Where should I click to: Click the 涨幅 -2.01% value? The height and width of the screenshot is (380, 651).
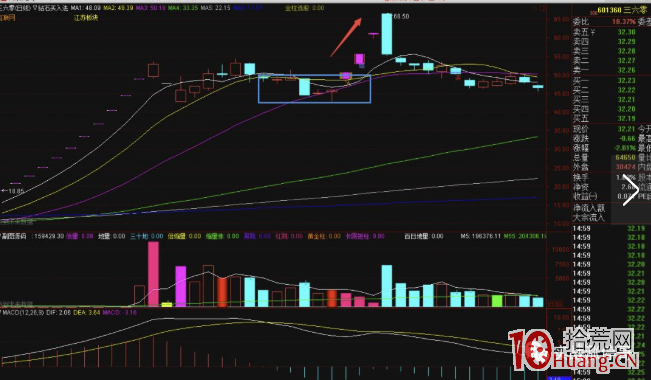pos(624,148)
